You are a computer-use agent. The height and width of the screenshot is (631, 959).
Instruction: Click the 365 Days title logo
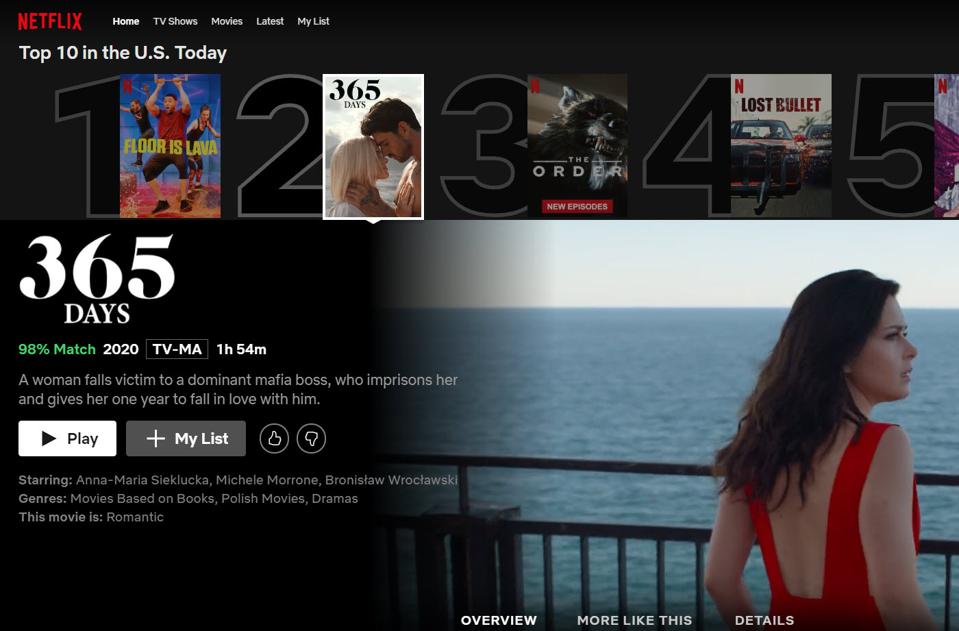click(97, 279)
